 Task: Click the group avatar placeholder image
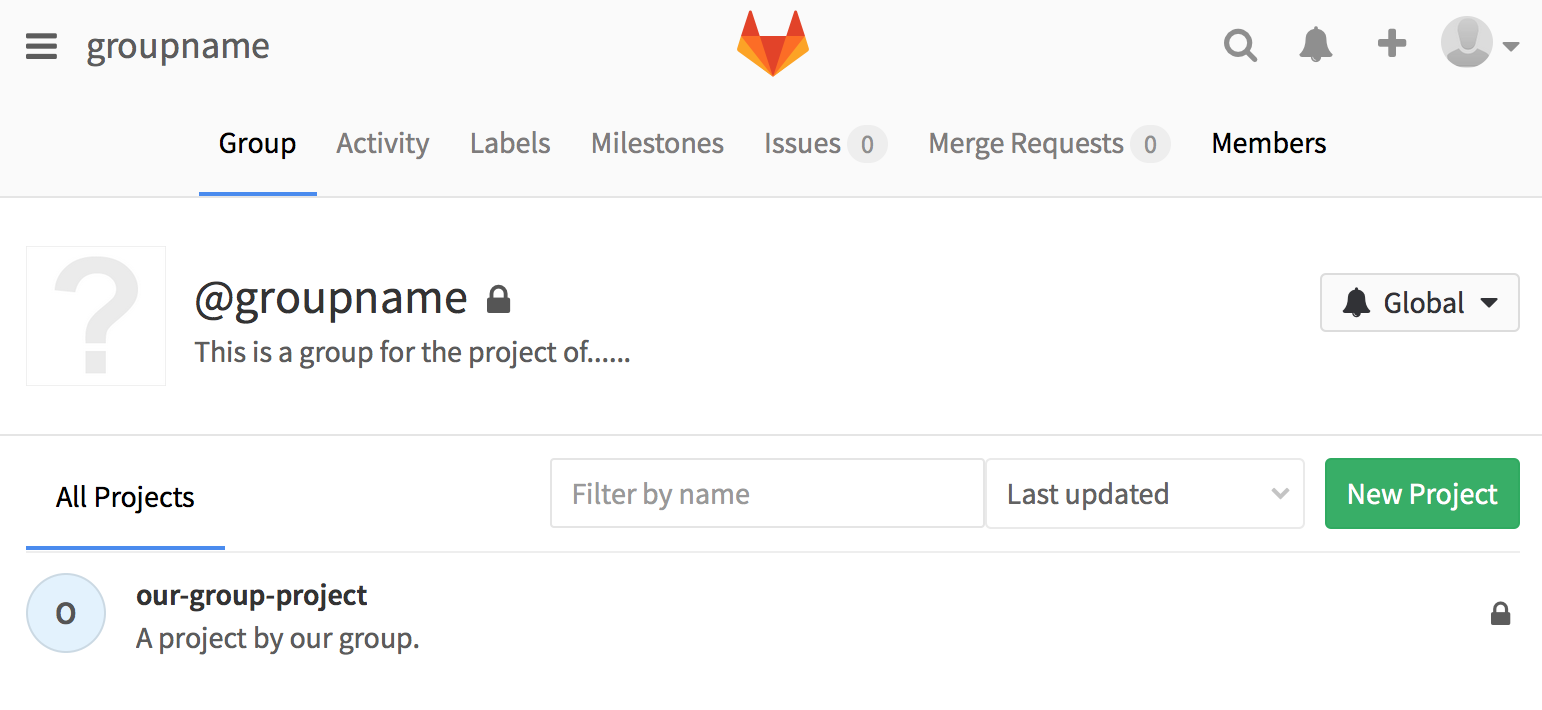point(96,316)
